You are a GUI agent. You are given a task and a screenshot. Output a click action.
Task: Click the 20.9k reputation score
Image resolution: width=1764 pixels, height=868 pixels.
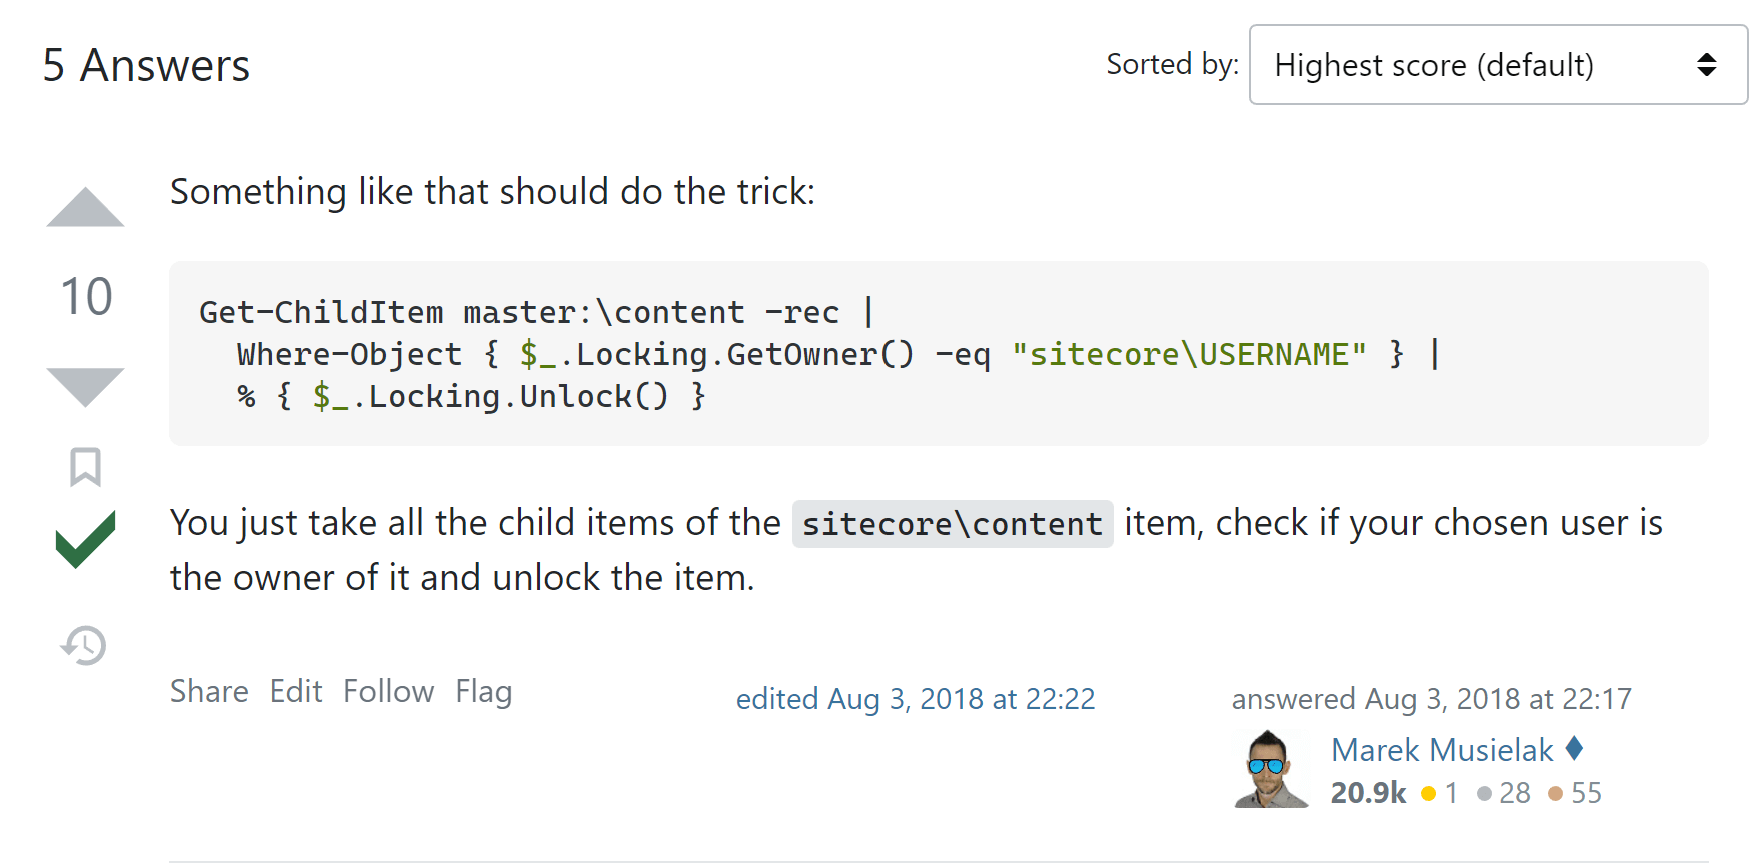click(x=1368, y=793)
